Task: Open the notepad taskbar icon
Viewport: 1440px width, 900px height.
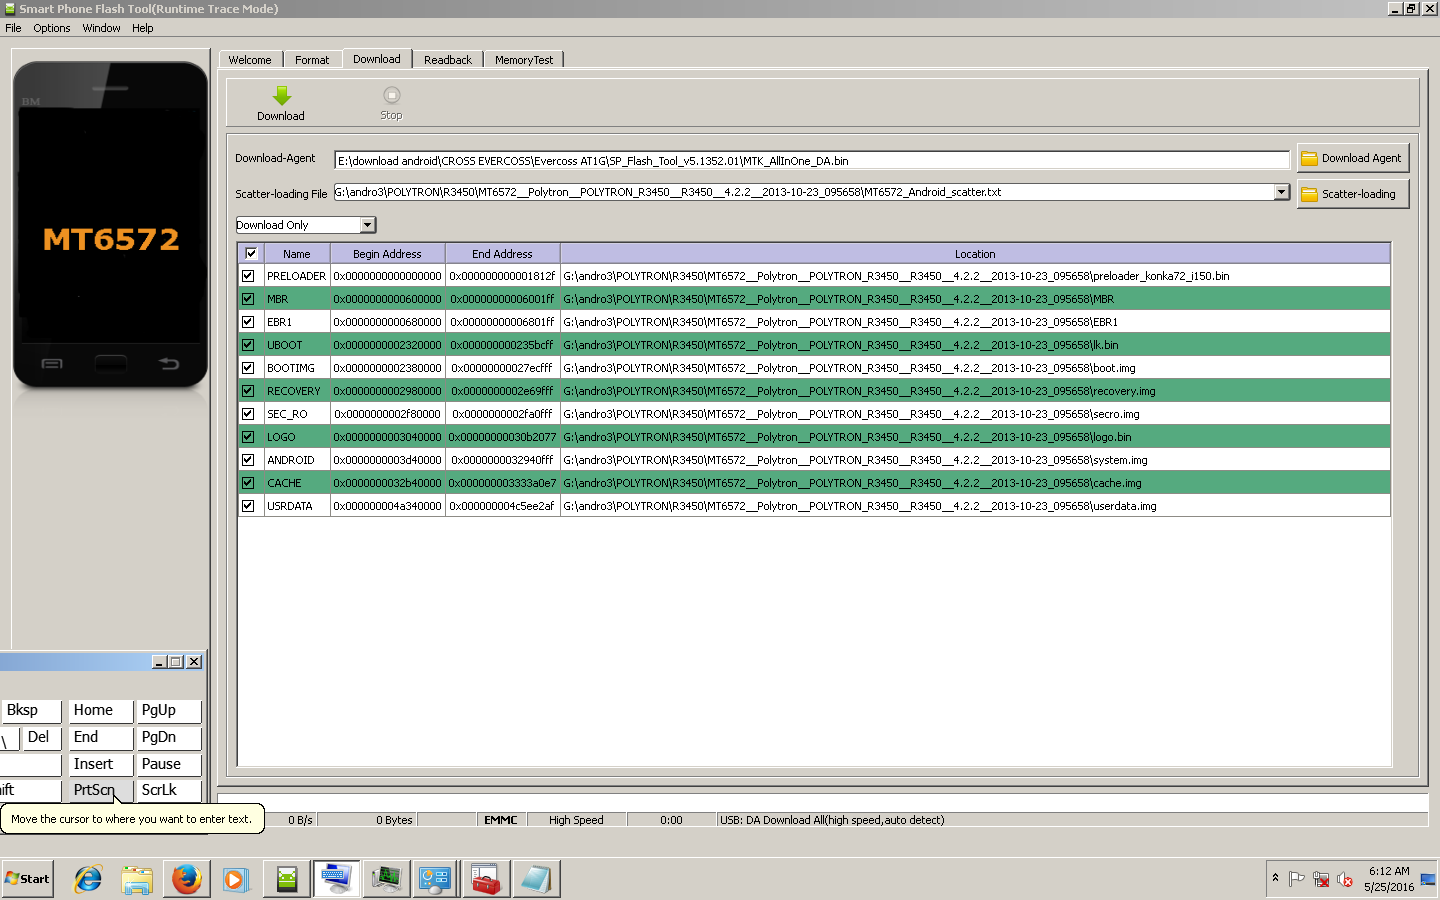Action: click(535, 879)
